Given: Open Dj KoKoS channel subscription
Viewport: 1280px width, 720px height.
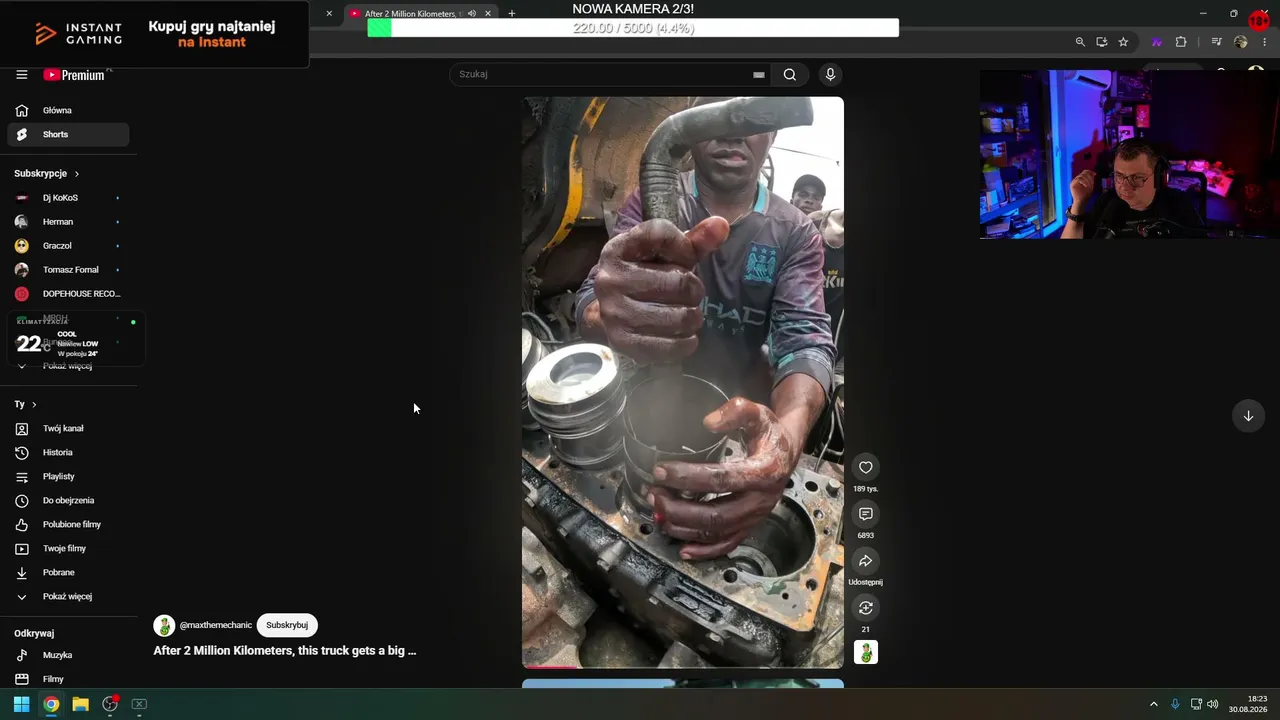Looking at the screenshot, I should [68, 198].
